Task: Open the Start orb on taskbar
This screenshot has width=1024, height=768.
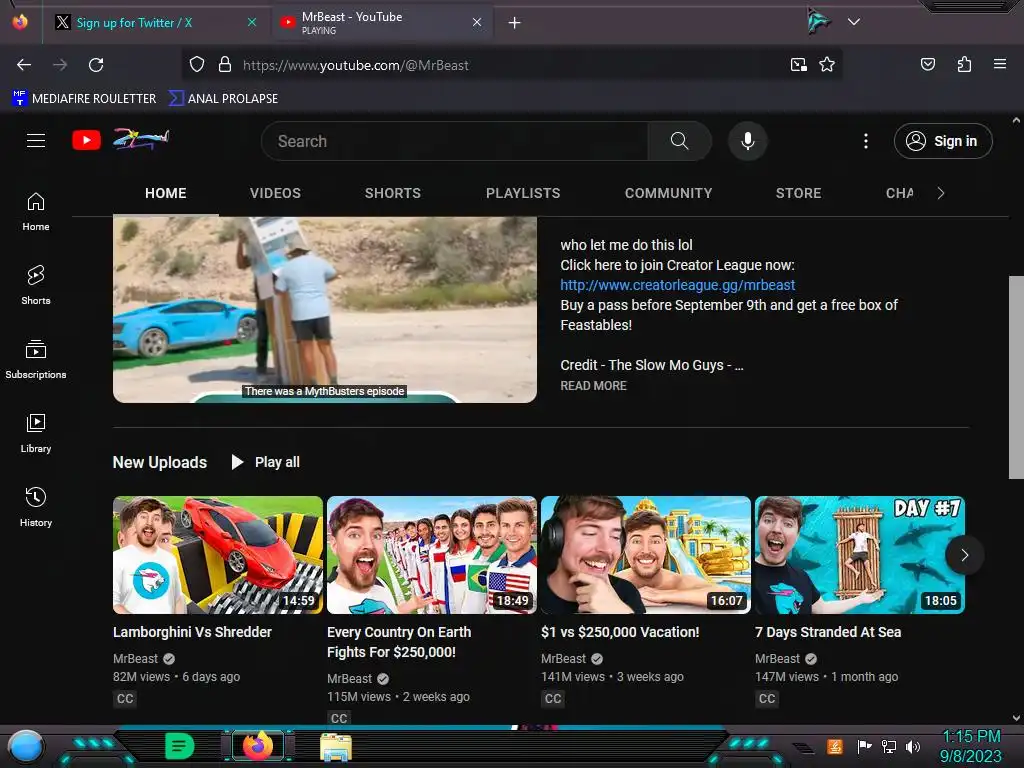Action: (x=26, y=746)
